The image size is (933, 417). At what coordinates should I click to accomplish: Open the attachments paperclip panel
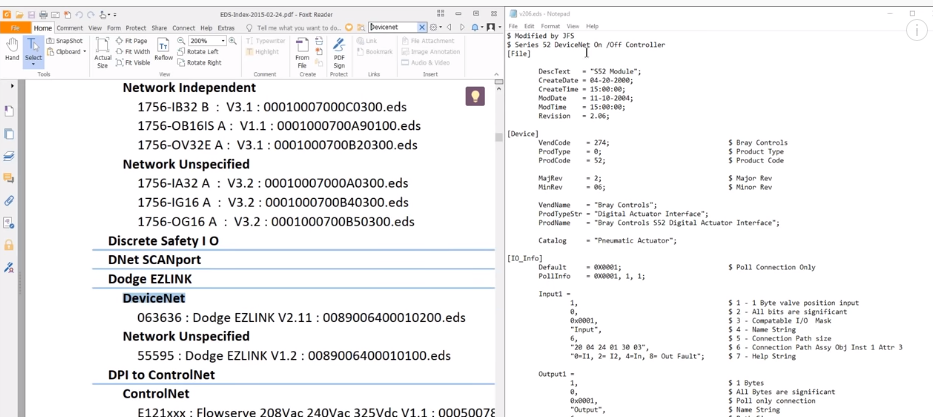[x=9, y=200]
